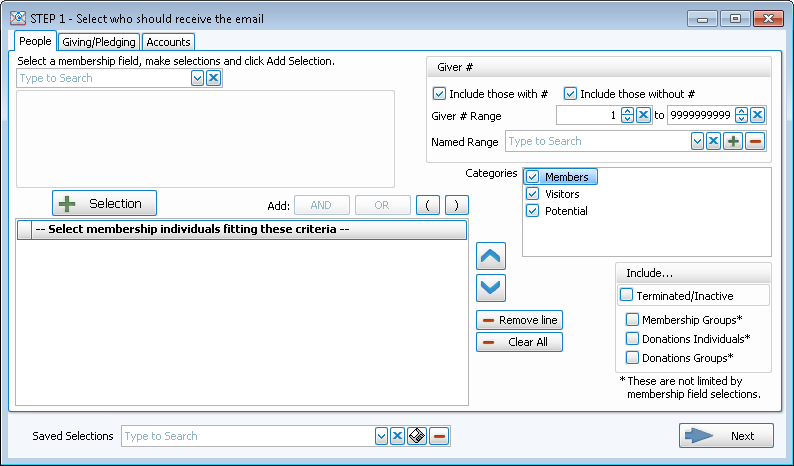
Task: Switch to the Giving/Pledging tab
Action: pos(98,42)
